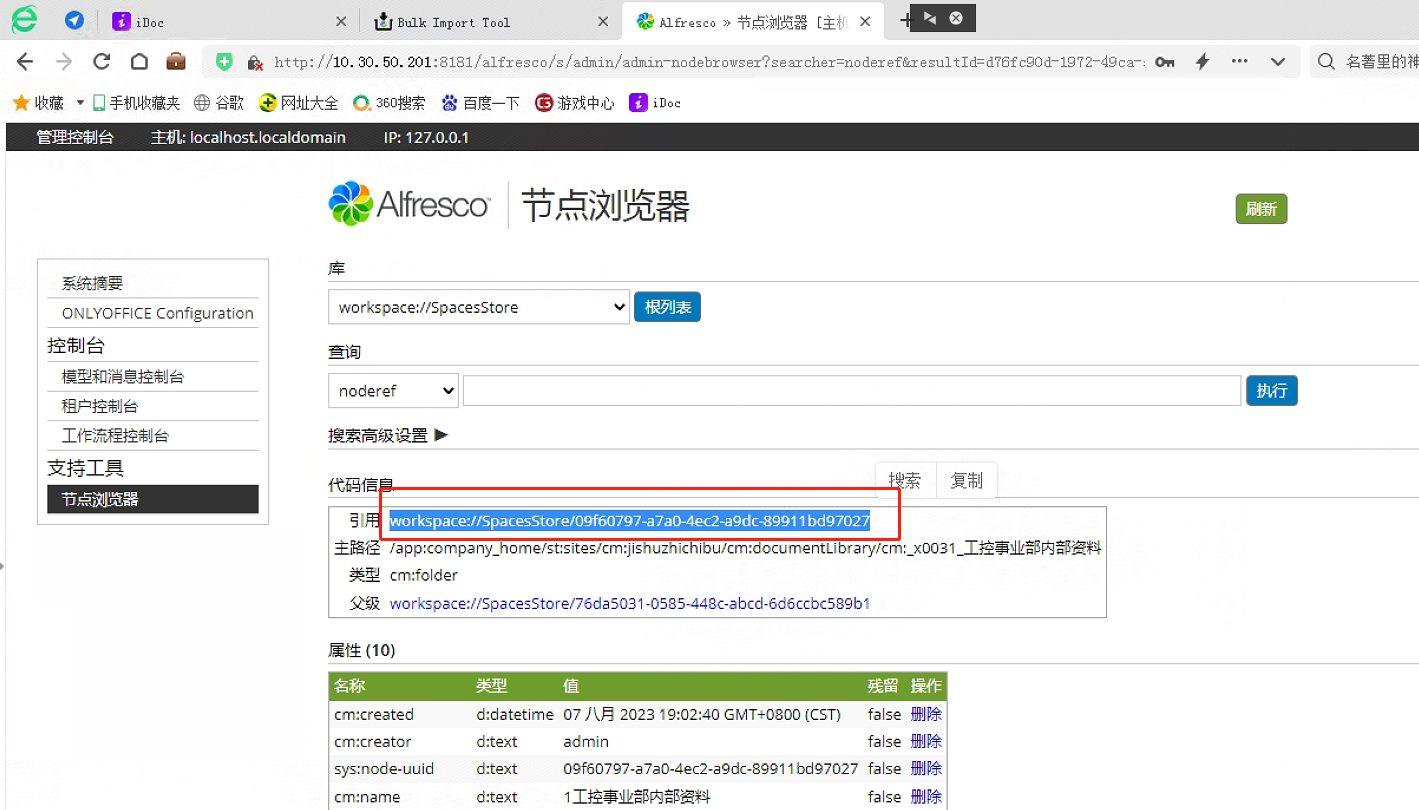Click the briefcase icon in the toolbar
The height and width of the screenshot is (810, 1419).
[x=176, y=62]
